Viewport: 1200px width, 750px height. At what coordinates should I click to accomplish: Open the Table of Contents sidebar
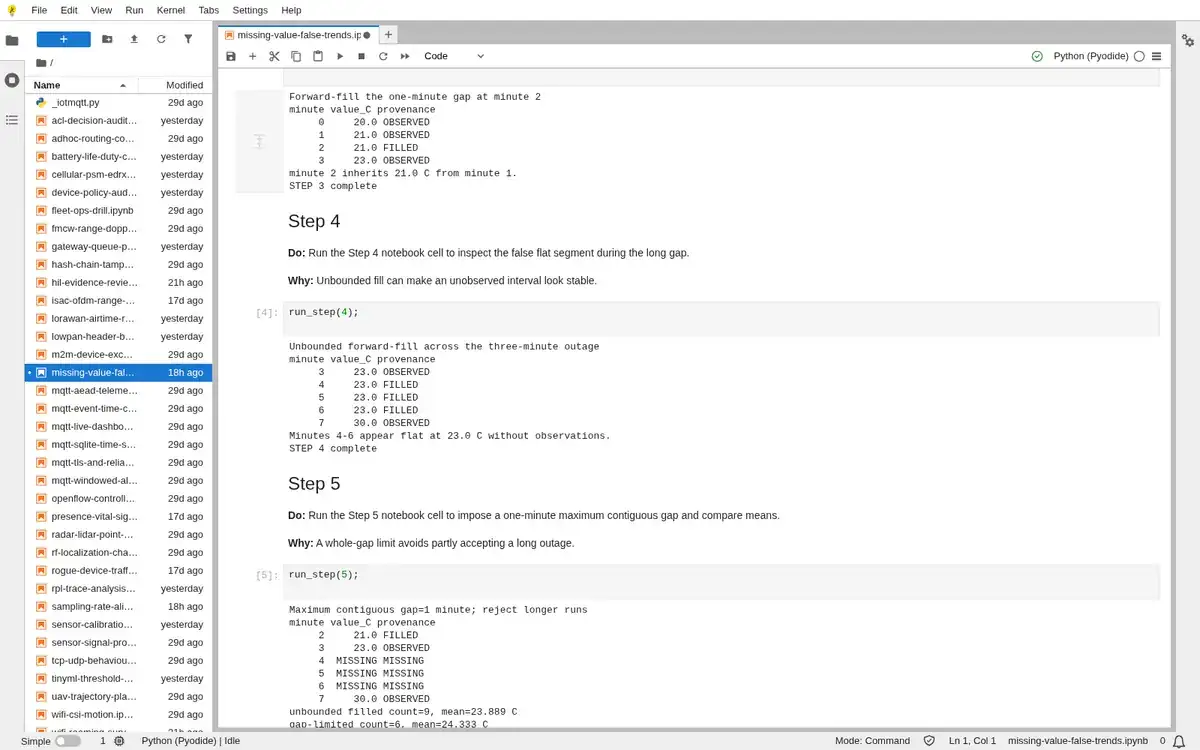[12, 120]
